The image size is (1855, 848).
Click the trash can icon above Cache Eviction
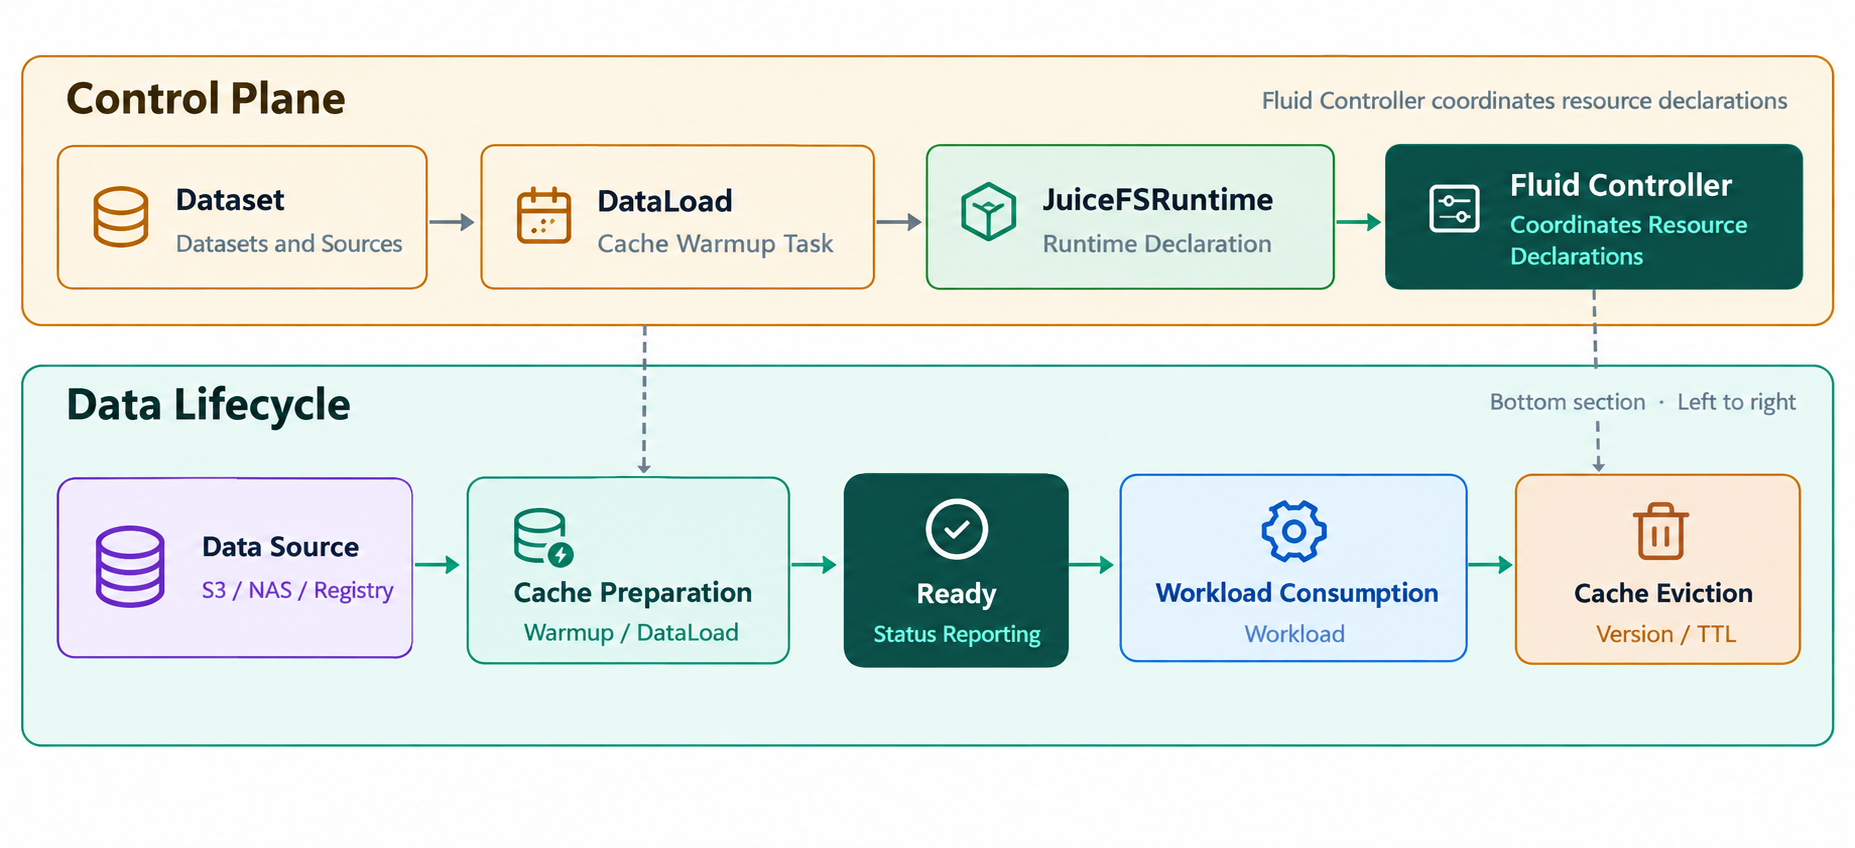tap(1661, 531)
